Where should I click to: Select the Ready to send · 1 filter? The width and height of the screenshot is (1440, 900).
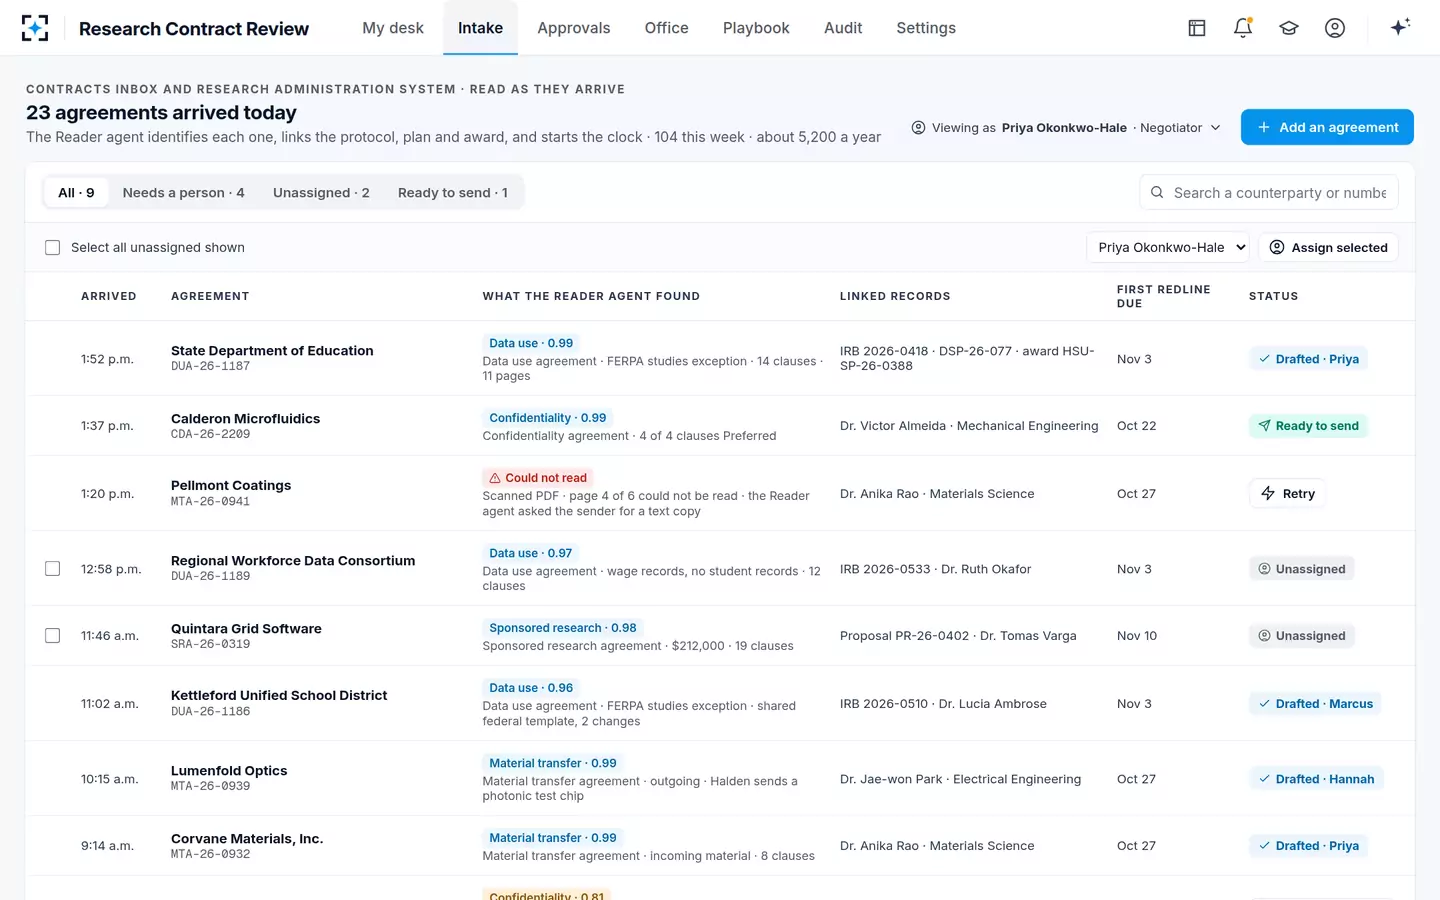(x=453, y=193)
